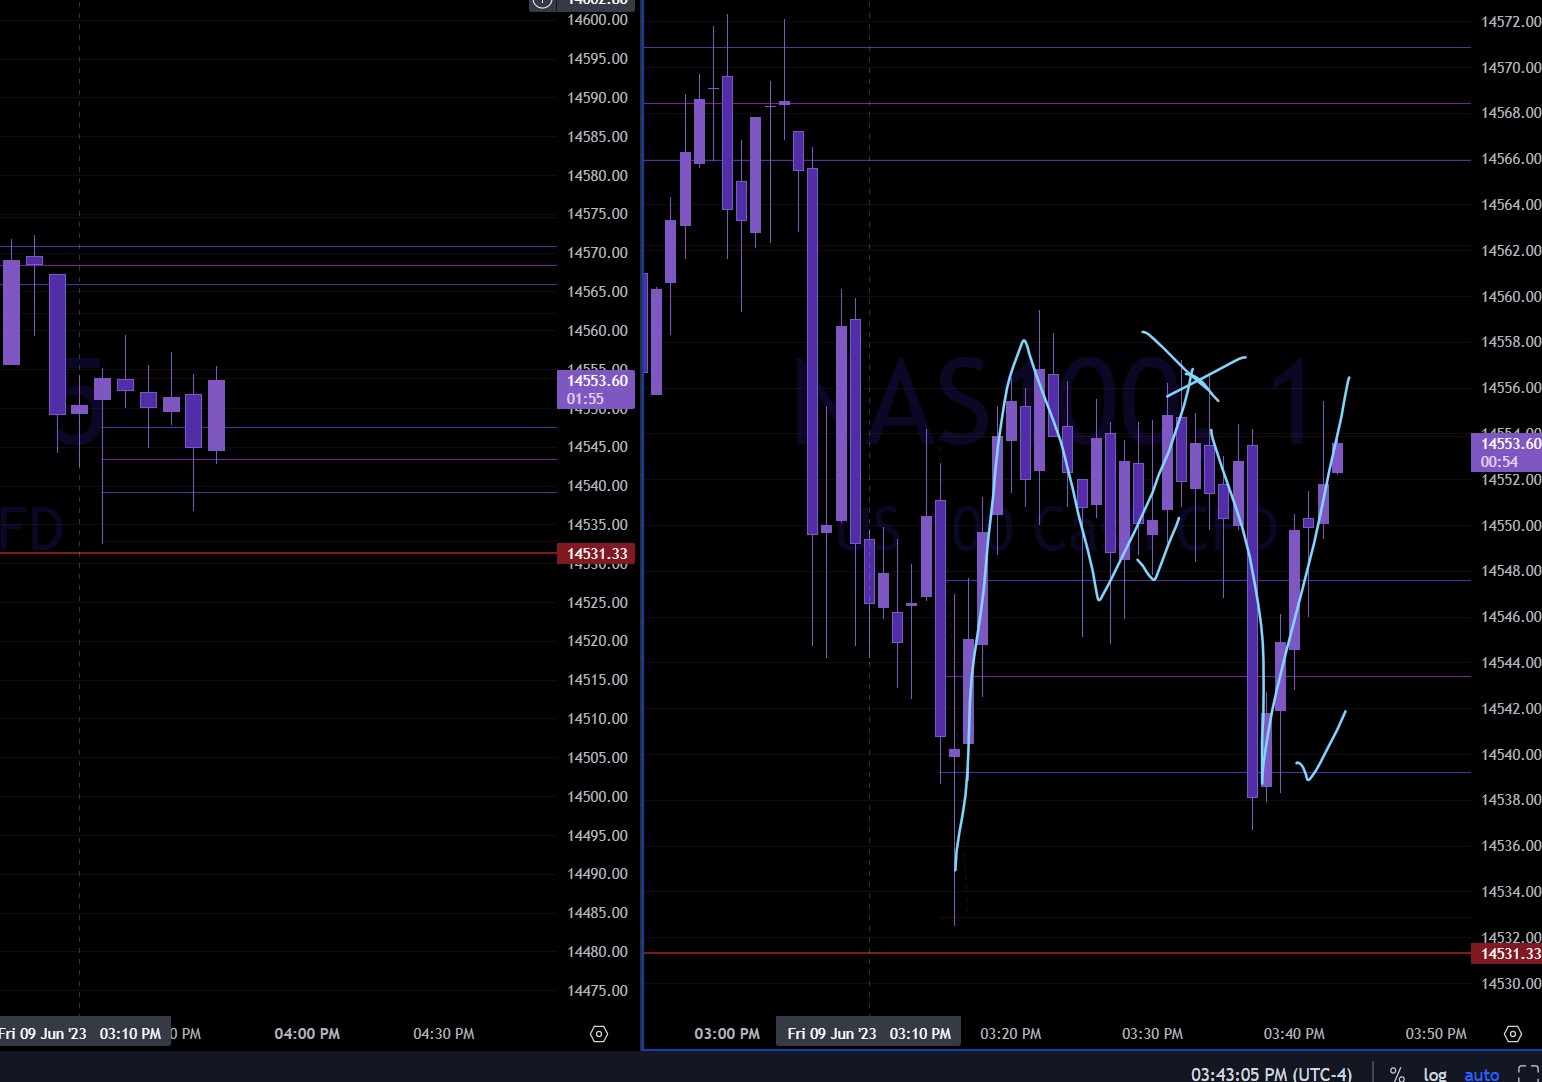The height and width of the screenshot is (1082, 1542).
Task: Click the 14556.00 price scale value
Action: click(1511, 387)
